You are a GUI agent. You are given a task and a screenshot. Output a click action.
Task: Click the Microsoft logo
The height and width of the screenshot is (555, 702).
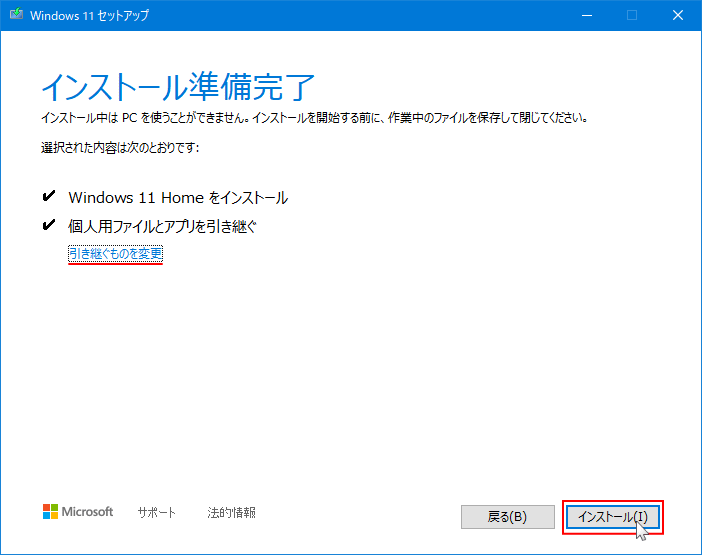(x=78, y=512)
